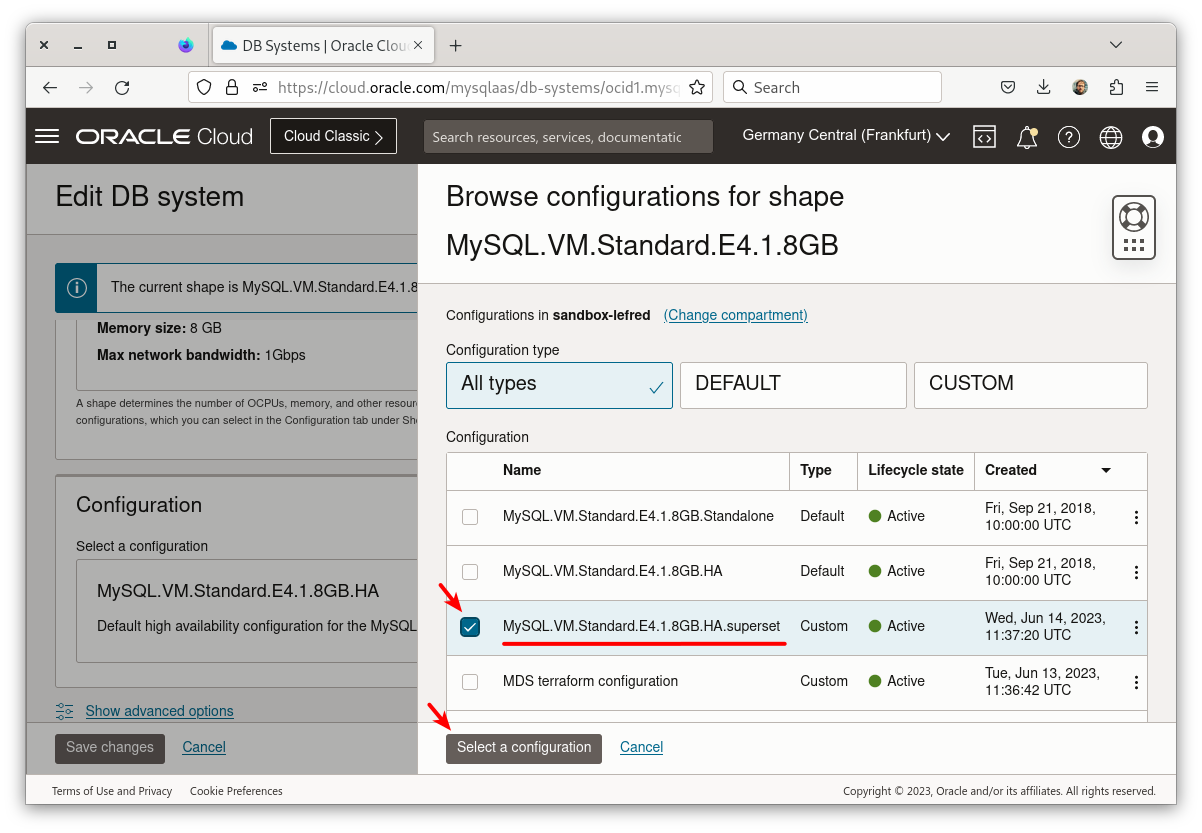Click the Show advanced options filter icon
The height and width of the screenshot is (833, 1202).
pos(64,711)
